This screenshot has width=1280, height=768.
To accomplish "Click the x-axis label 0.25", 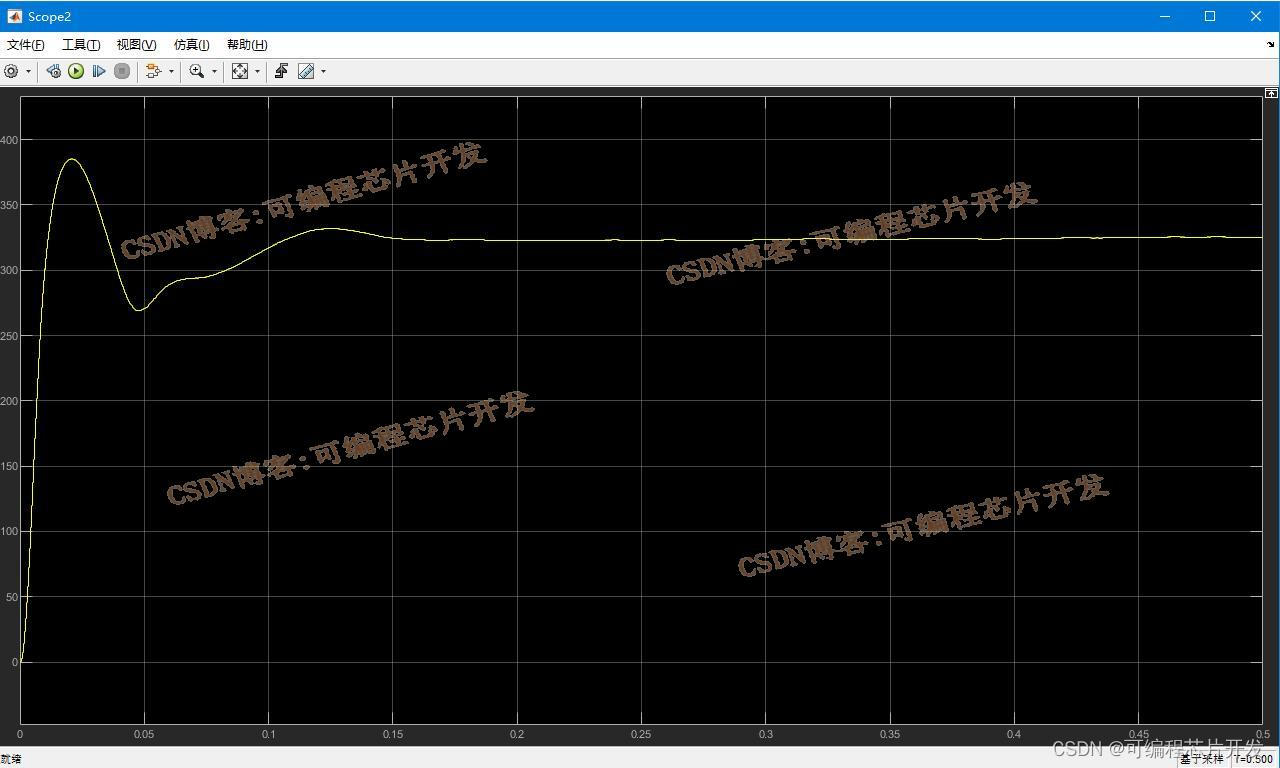I will tap(641, 735).
